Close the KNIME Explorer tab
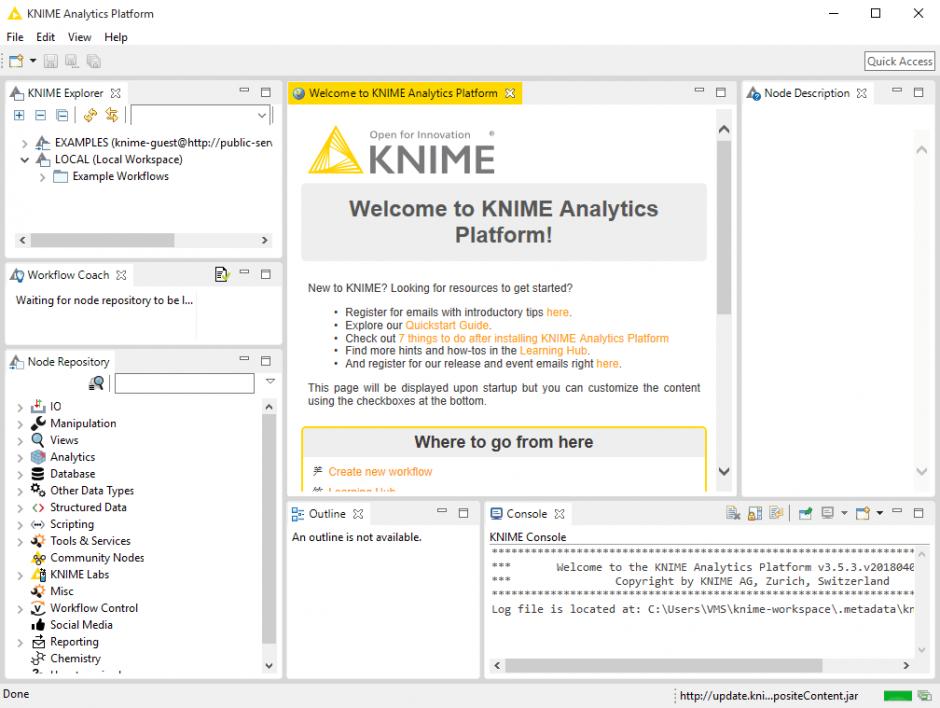Image resolution: width=940 pixels, height=708 pixels. coord(116,94)
